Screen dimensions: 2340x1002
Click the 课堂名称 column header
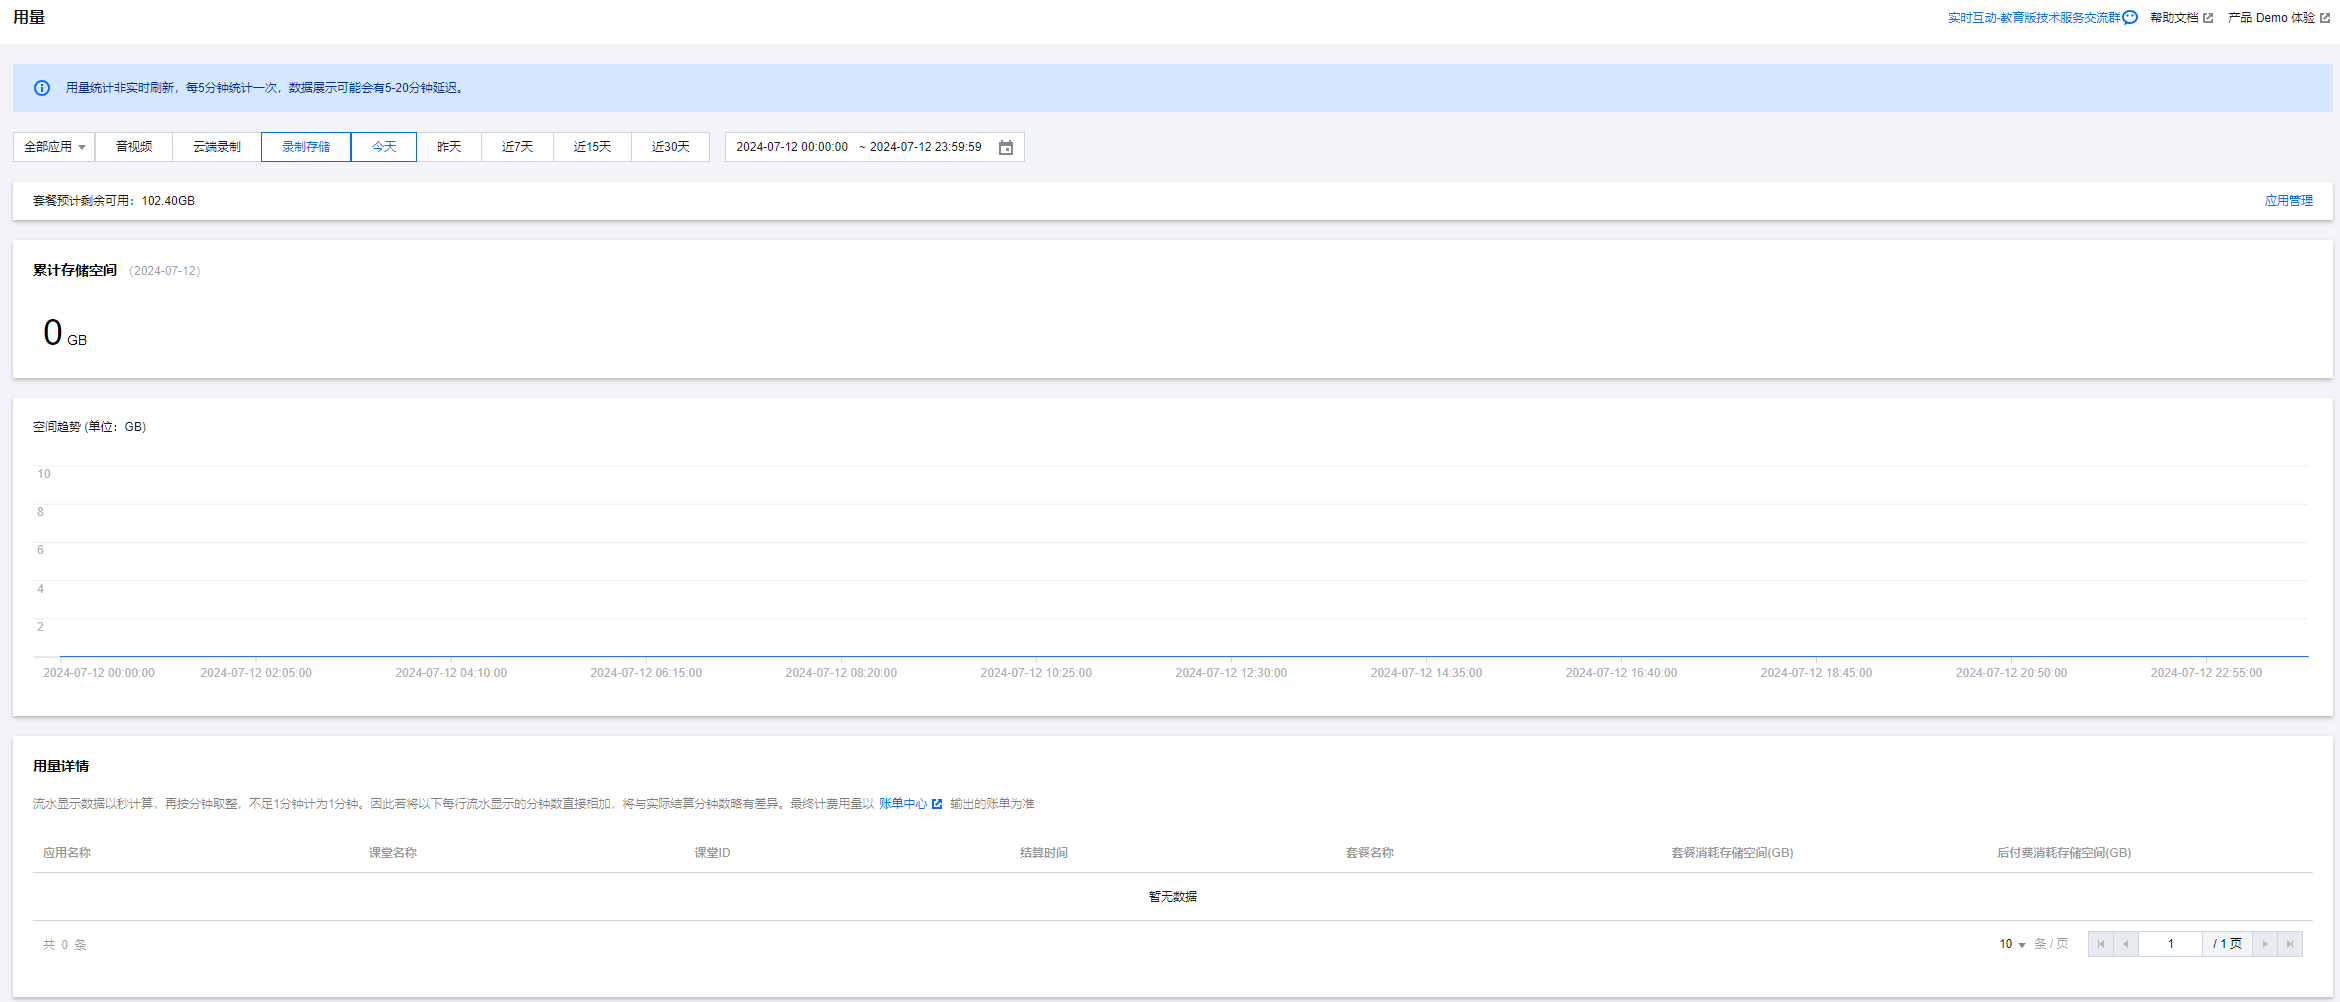click(393, 853)
